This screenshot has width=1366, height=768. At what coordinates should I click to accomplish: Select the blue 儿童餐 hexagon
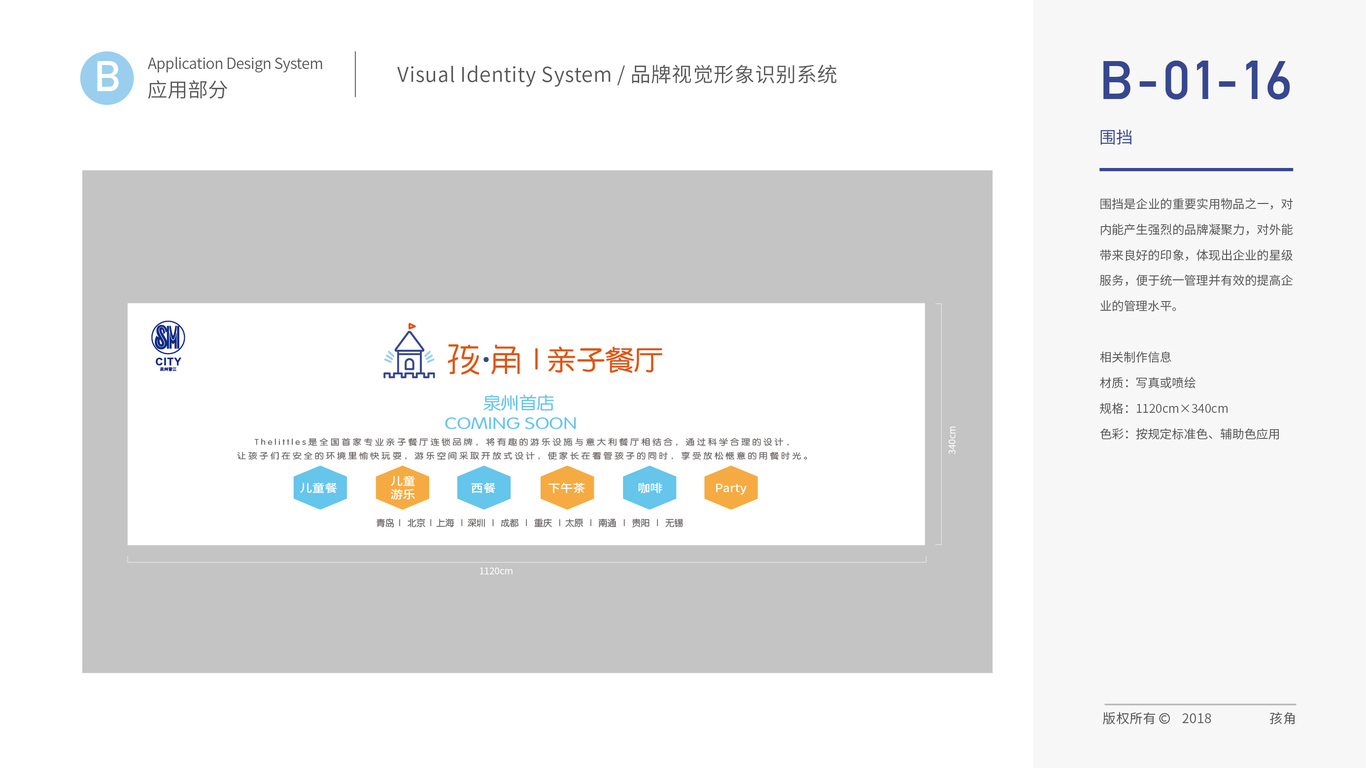coord(320,488)
